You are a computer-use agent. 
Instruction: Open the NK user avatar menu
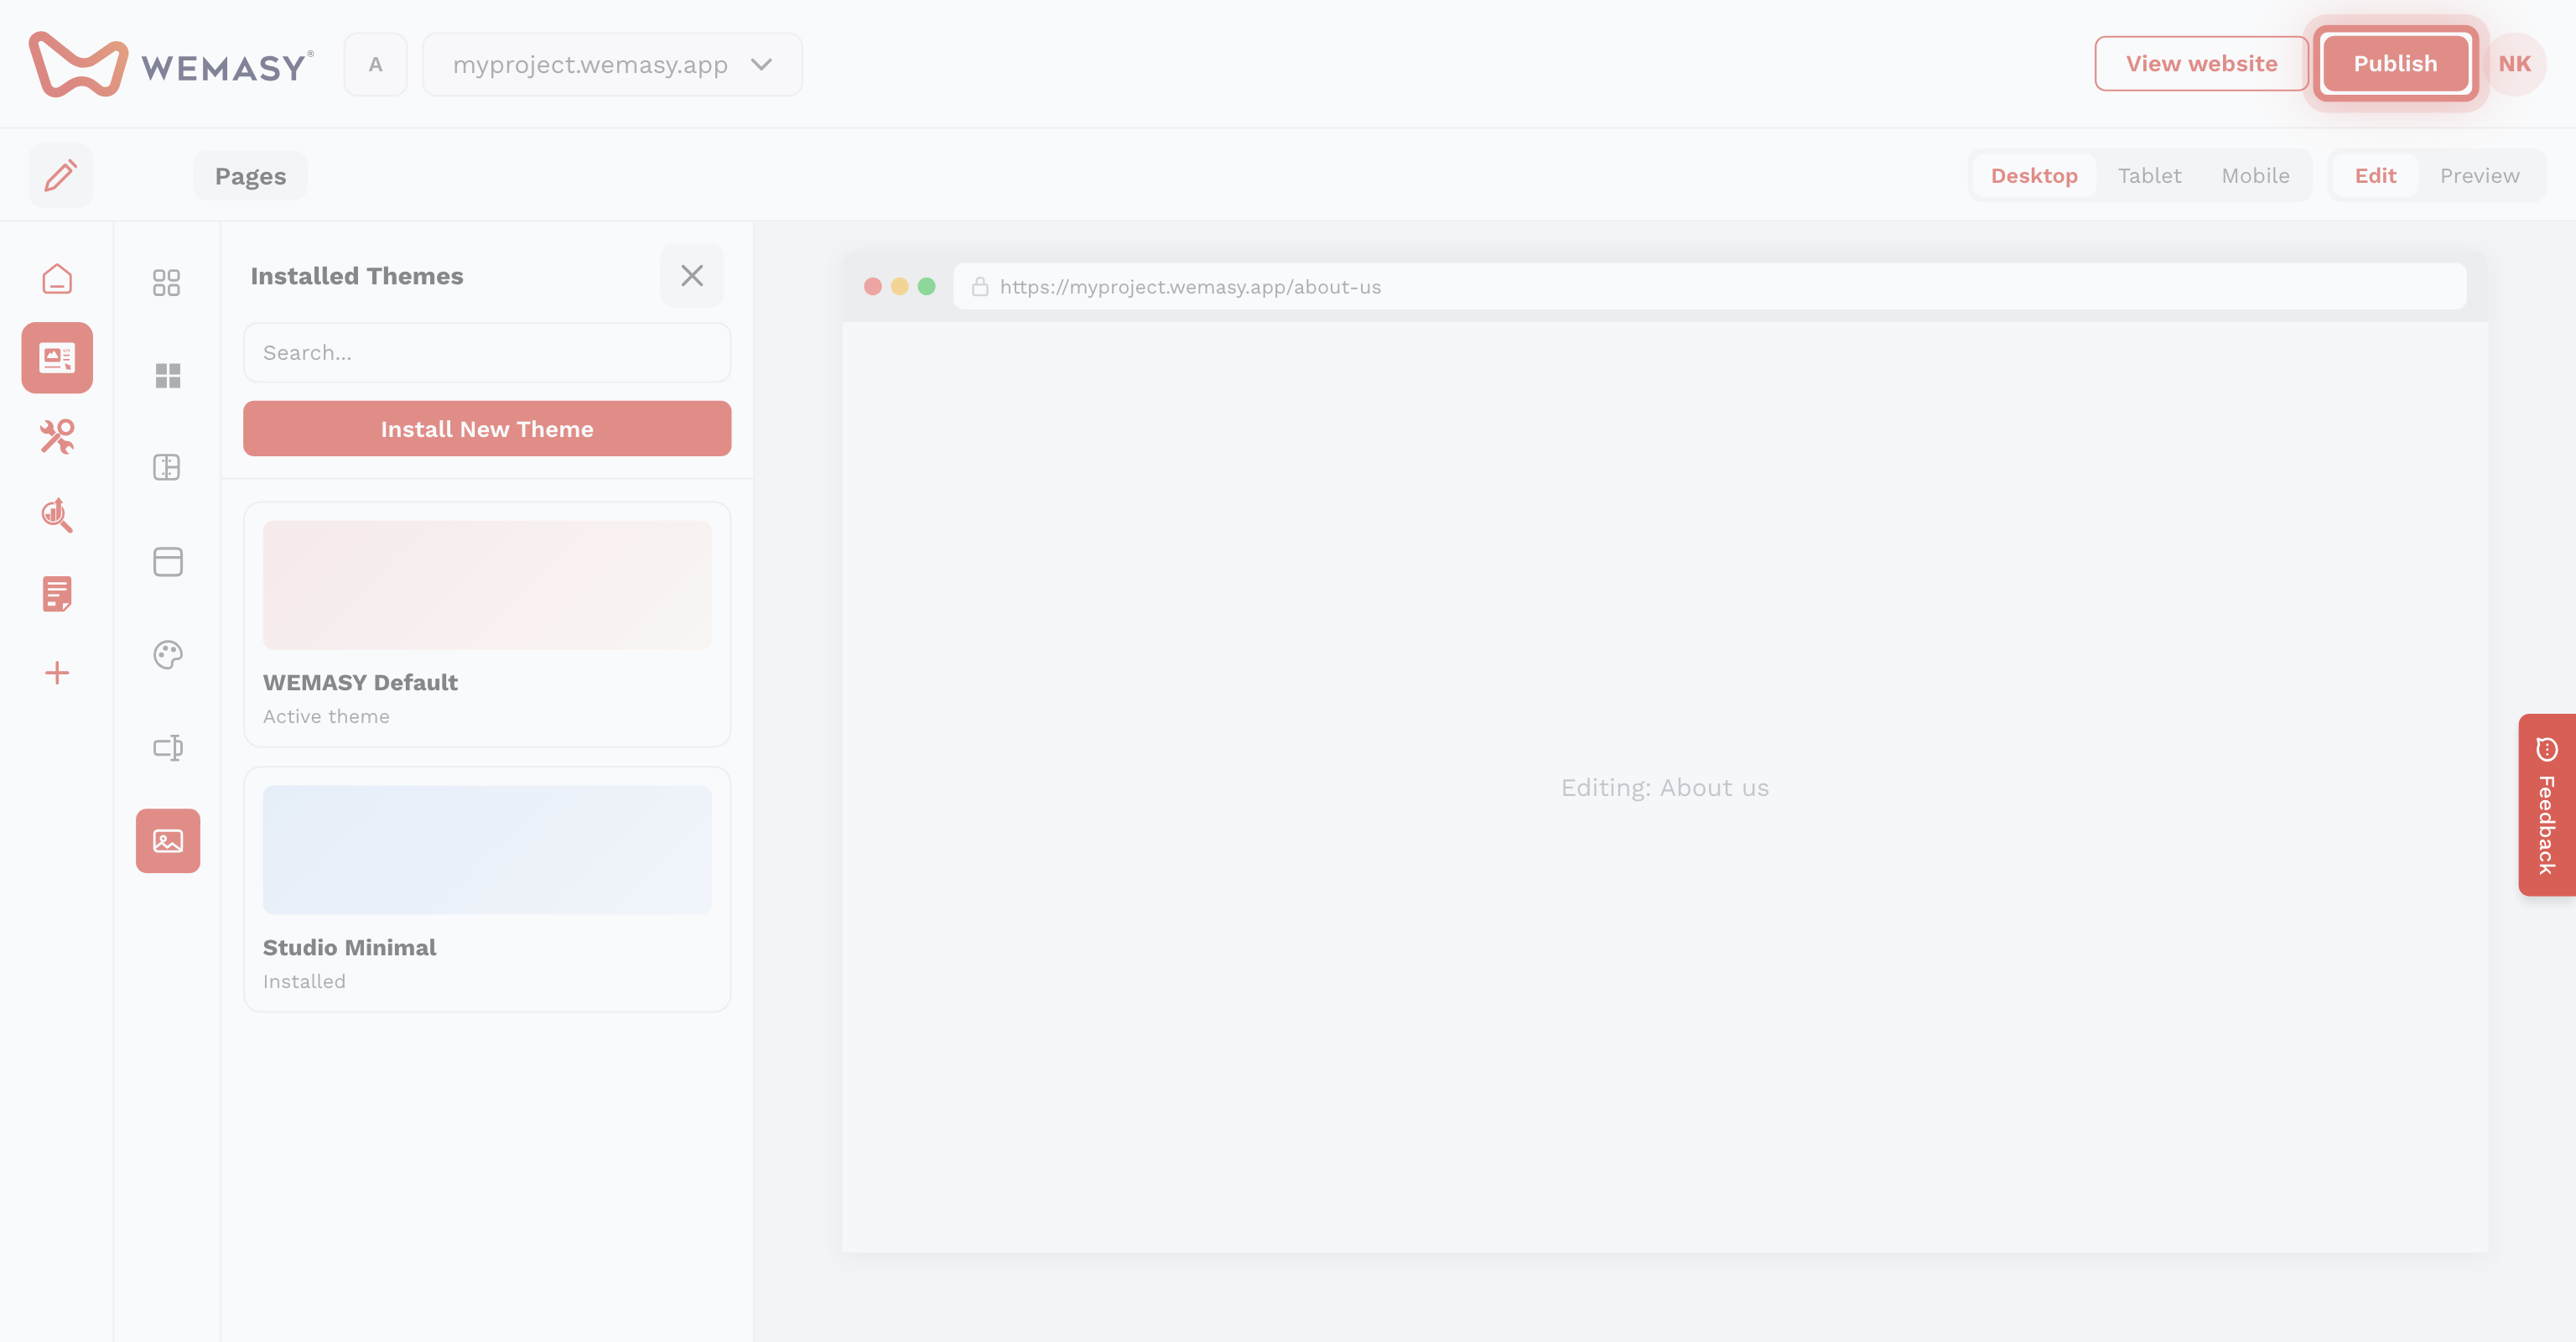(x=2514, y=64)
